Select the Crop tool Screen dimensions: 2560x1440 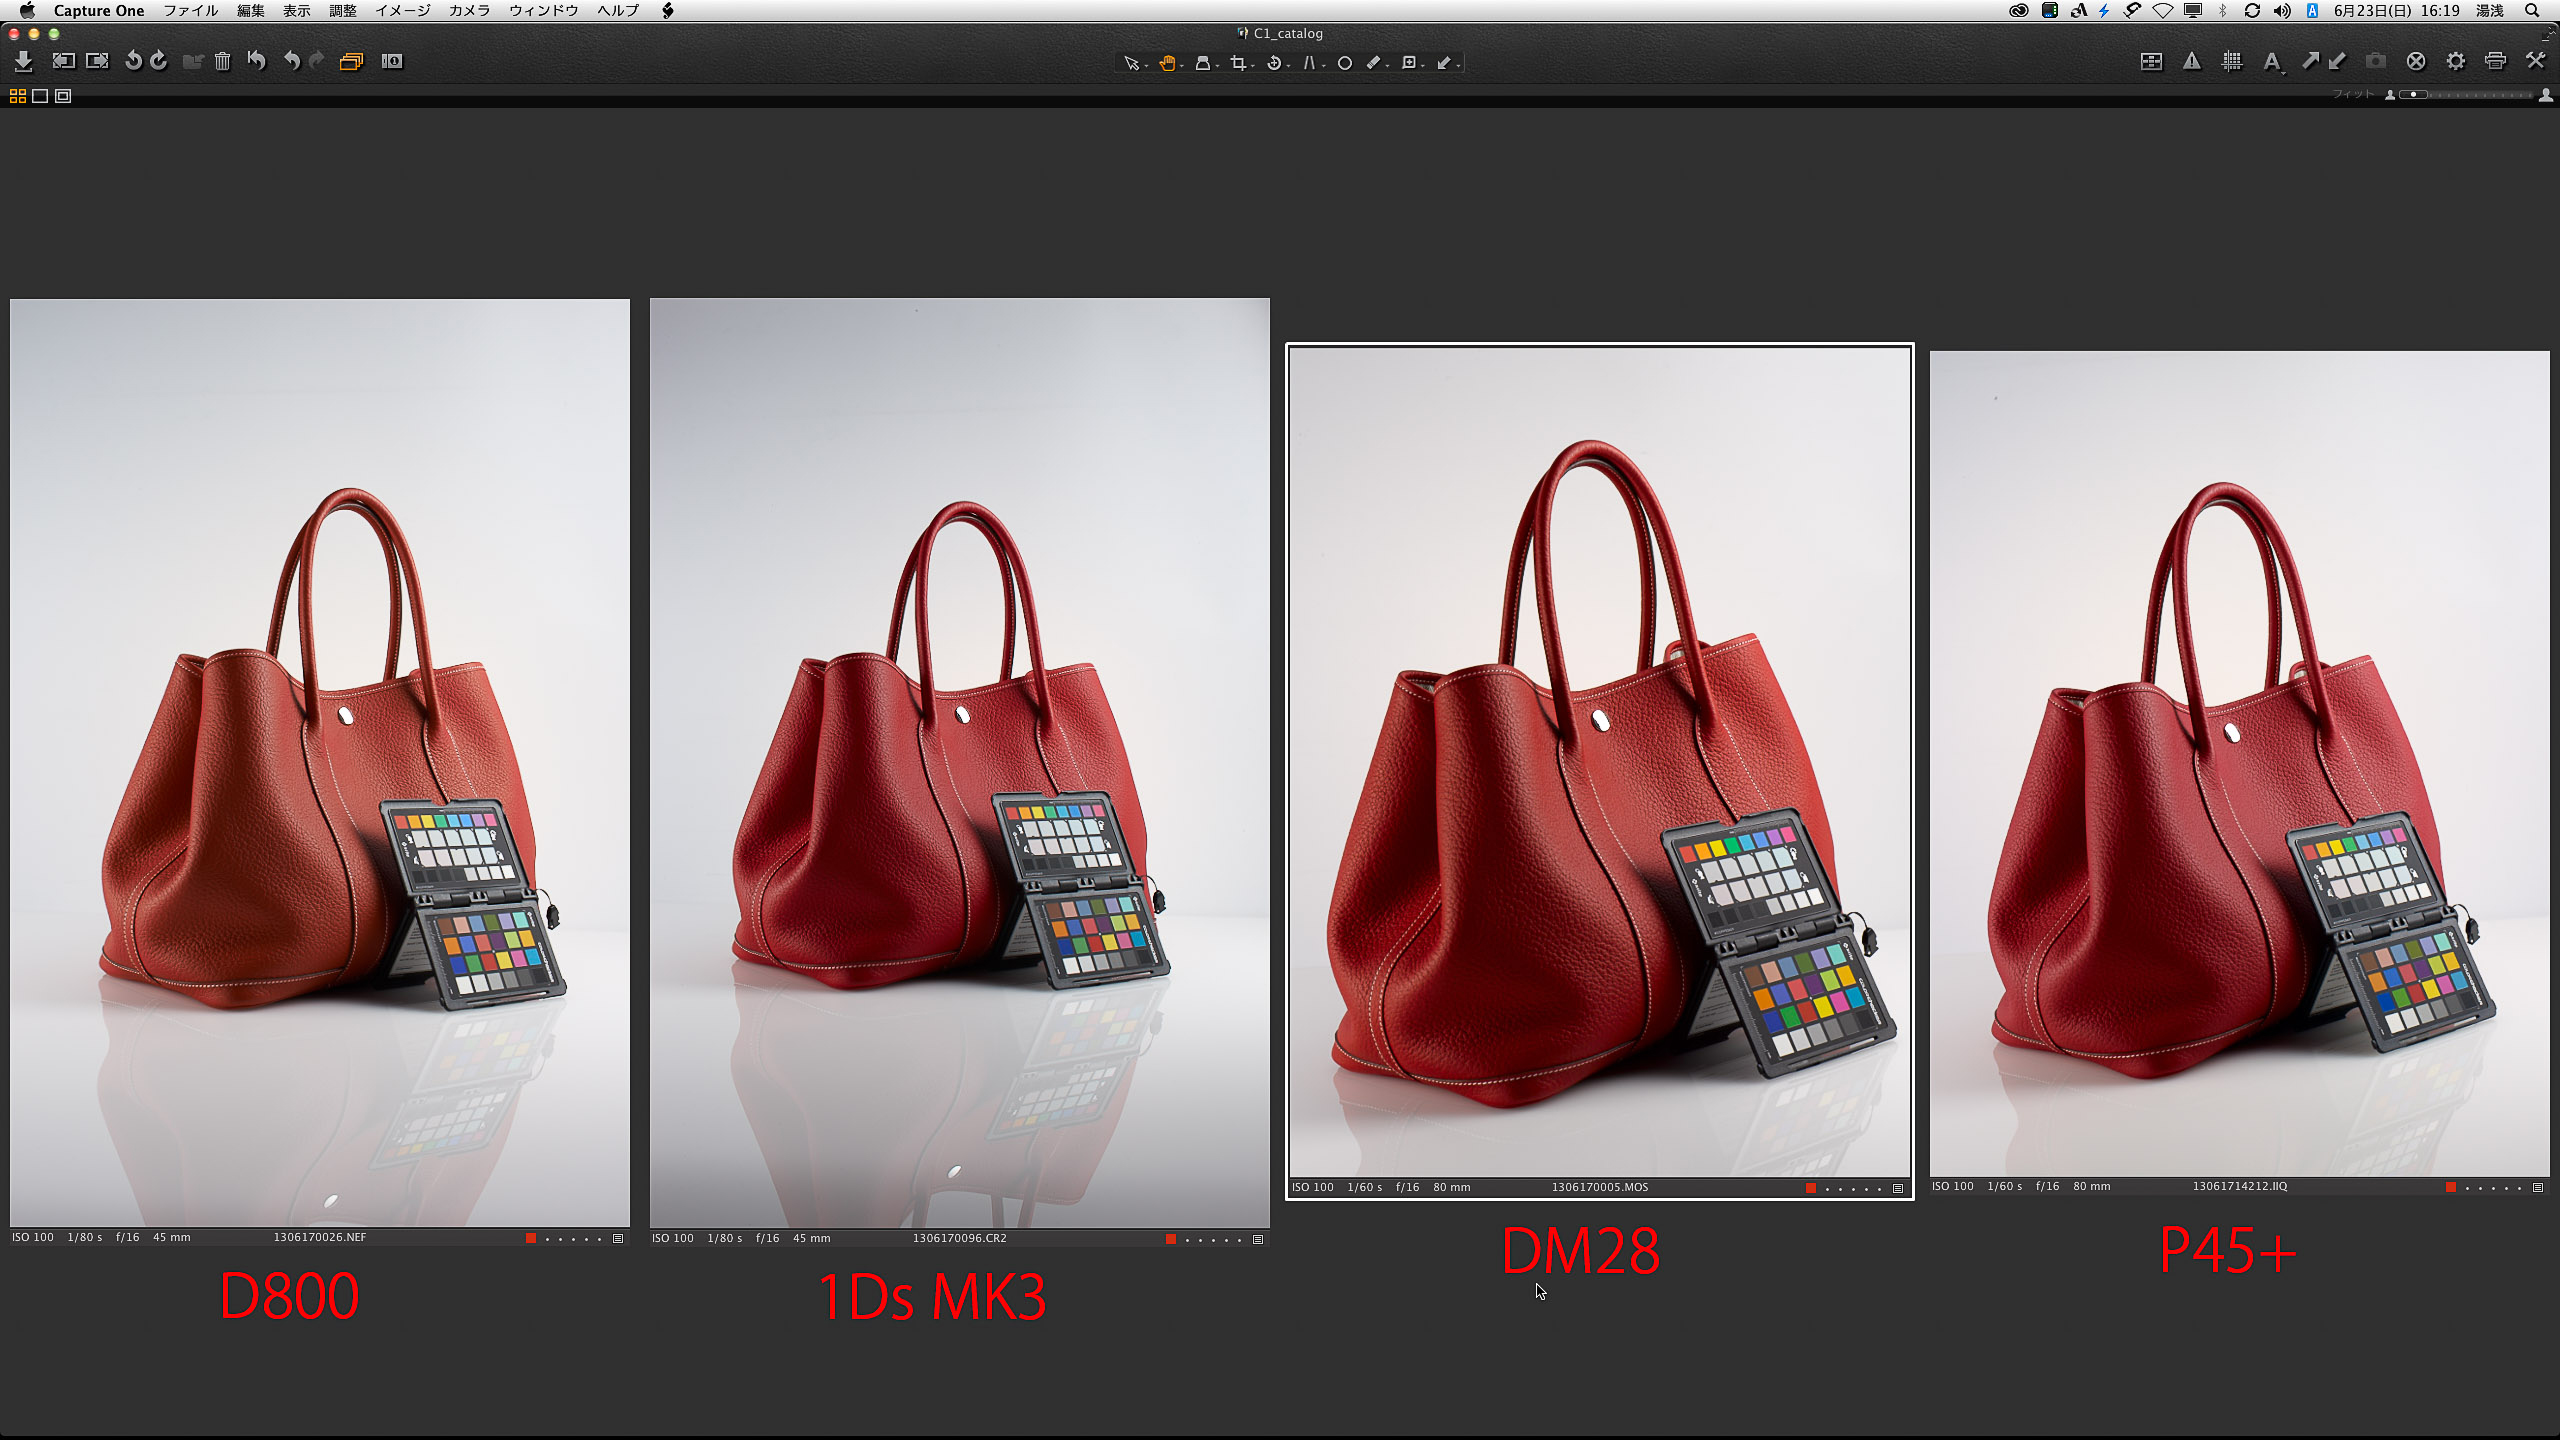(x=1238, y=63)
